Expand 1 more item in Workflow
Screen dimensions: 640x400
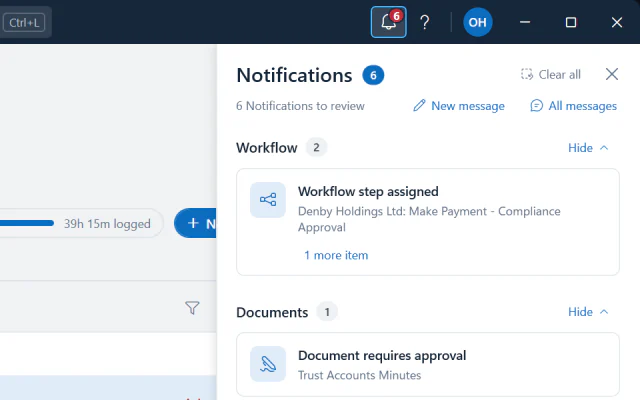point(336,256)
